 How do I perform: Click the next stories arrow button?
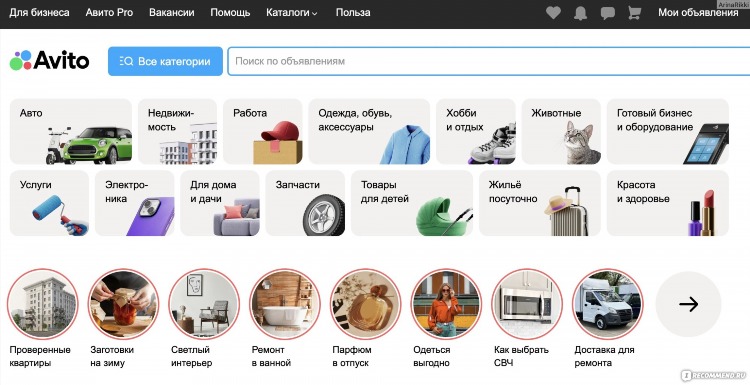coord(688,304)
